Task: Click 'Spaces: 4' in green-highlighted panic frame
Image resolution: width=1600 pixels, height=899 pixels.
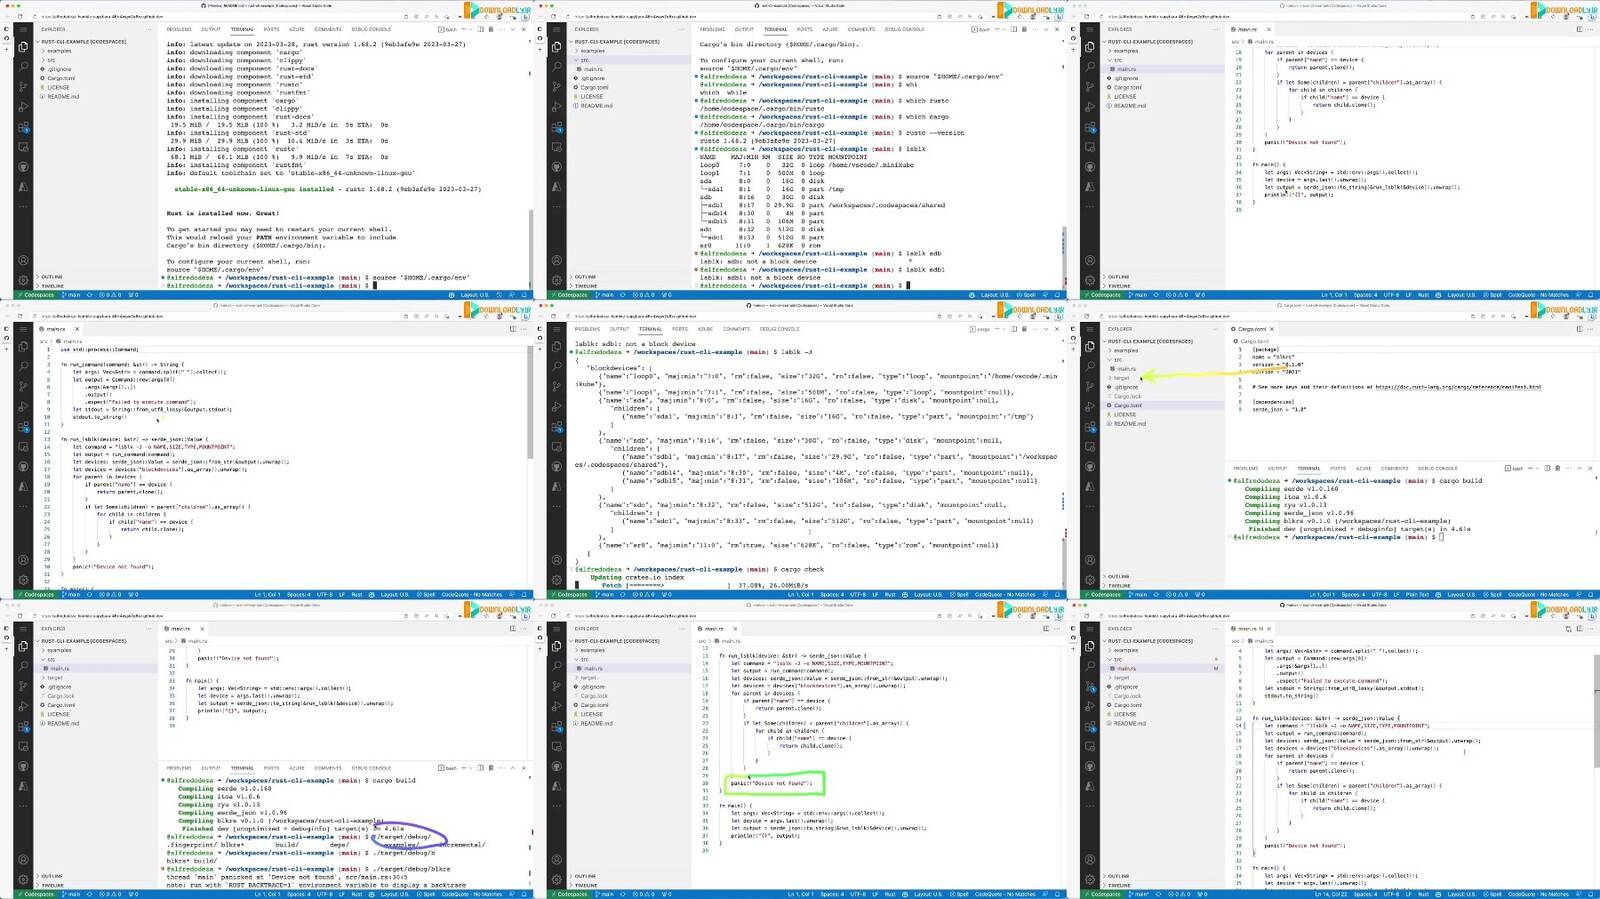Action: coord(832,894)
